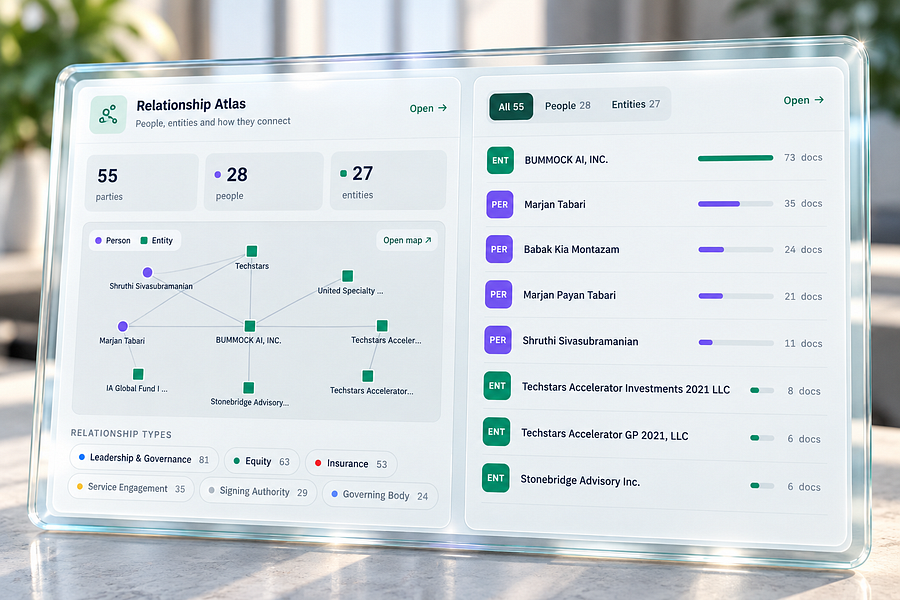Click the Stonebridge Advisory node on map
The height and width of the screenshot is (600, 900).
click(x=249, y=388)
